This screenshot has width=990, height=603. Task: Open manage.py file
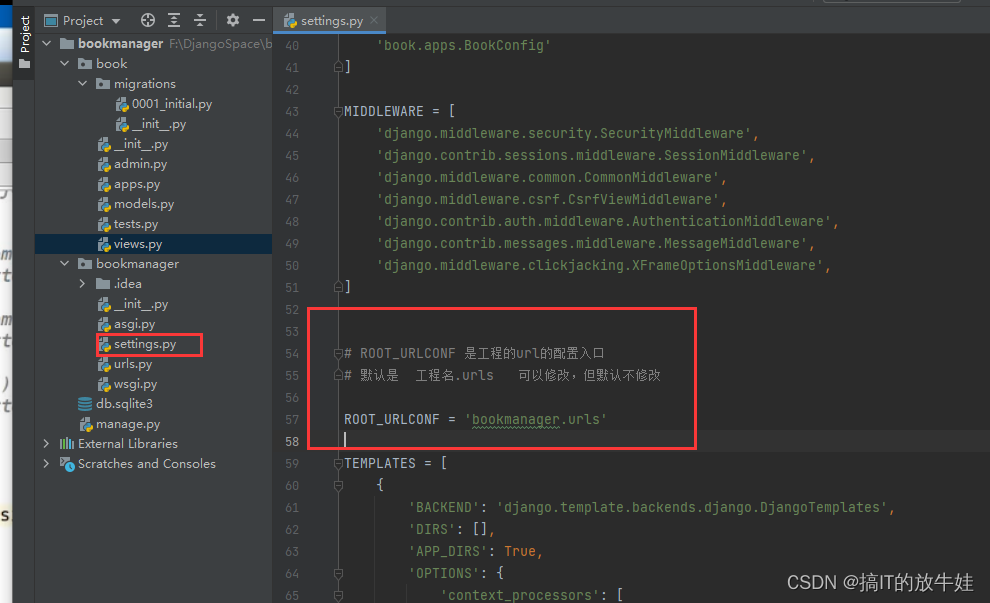tap(128, 424)
